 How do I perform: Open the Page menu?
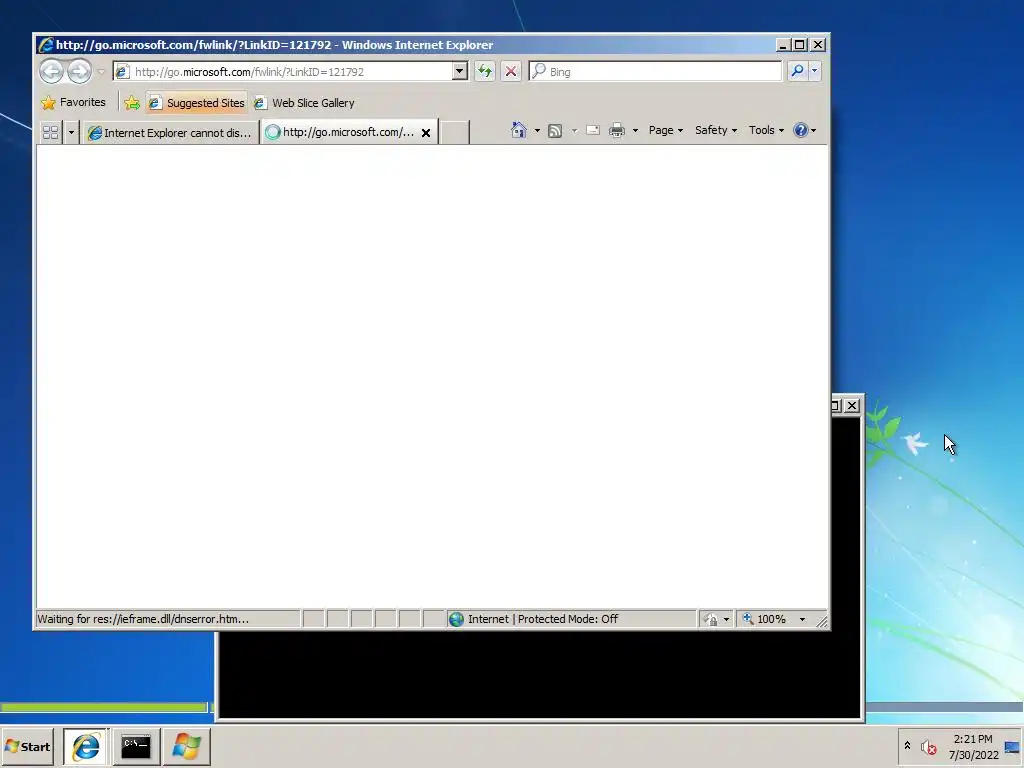[x=665, y=130]
